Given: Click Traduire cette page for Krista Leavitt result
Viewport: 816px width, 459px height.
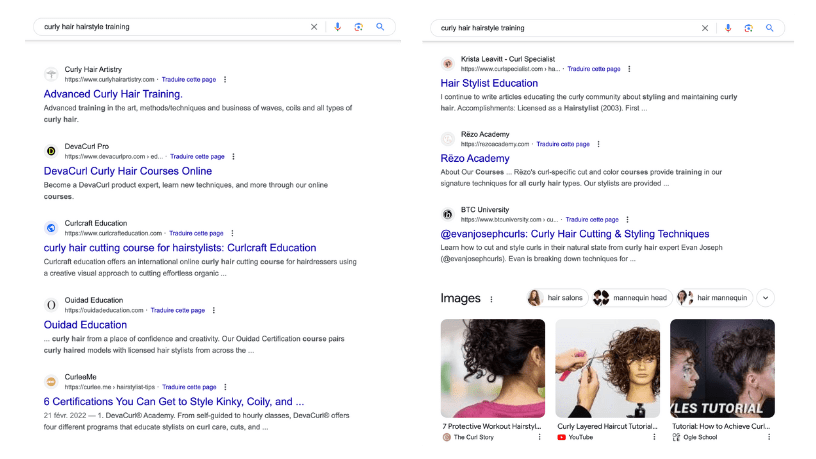Looking at the screenshot, I should 594,69.
